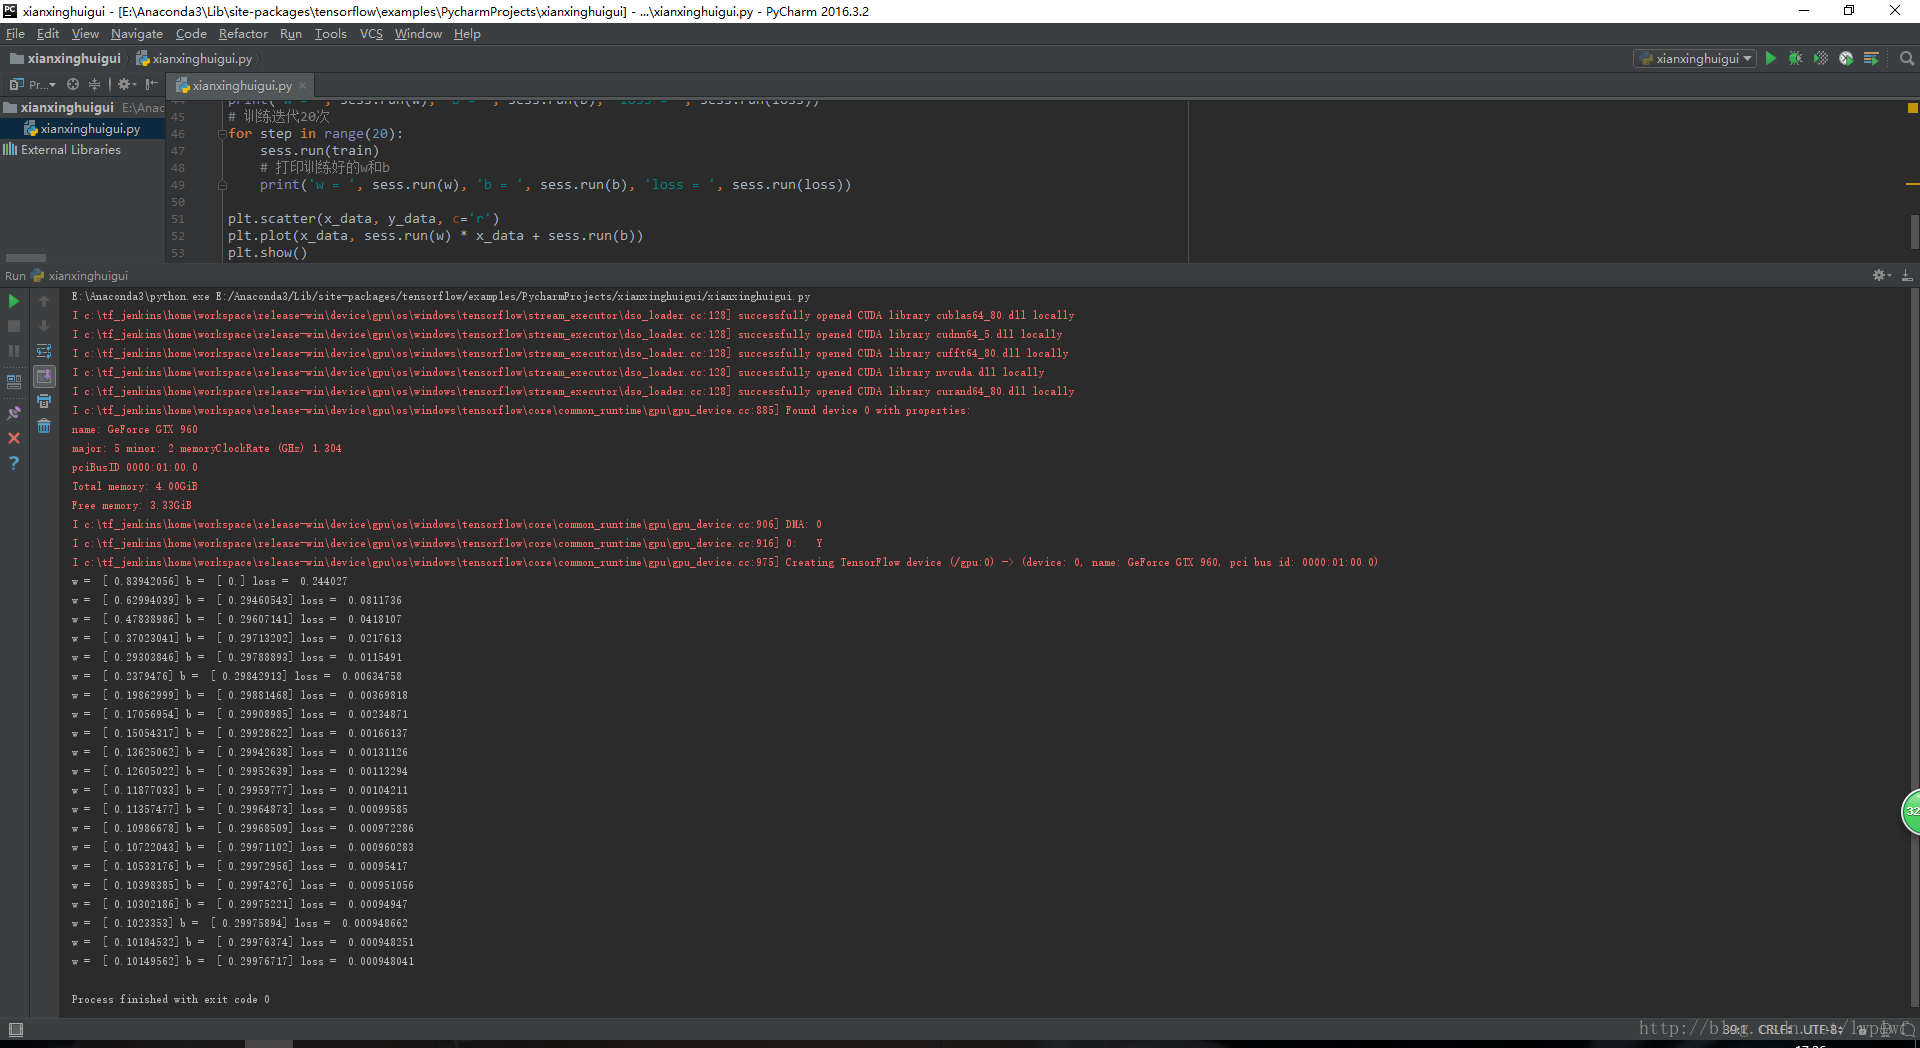Click the red Close X in Run panel
1920x1048 pixels.
(14, 438)
